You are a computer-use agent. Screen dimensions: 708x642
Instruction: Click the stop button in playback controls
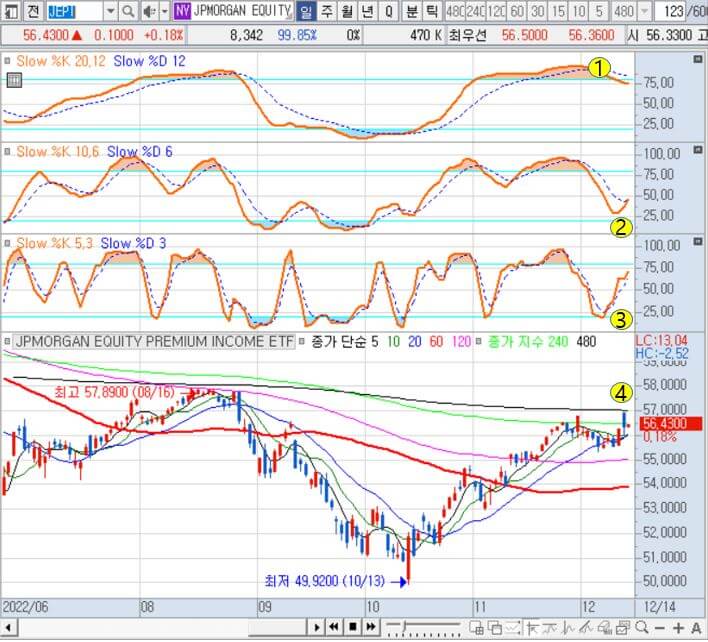(x=353, y=627)
